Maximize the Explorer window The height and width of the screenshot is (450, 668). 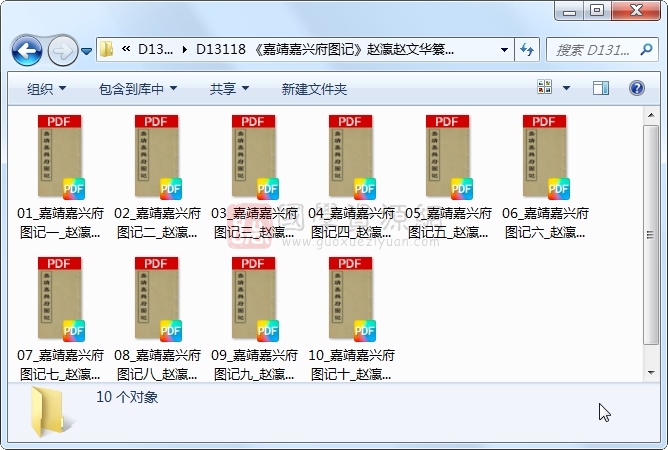tap(597, 11)
